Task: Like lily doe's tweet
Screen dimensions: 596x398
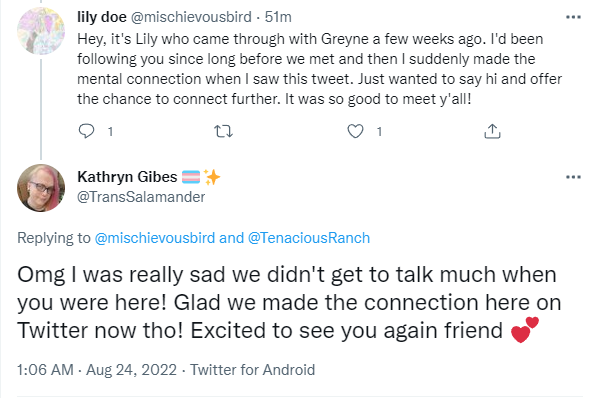Action: (x=355, y=131)
